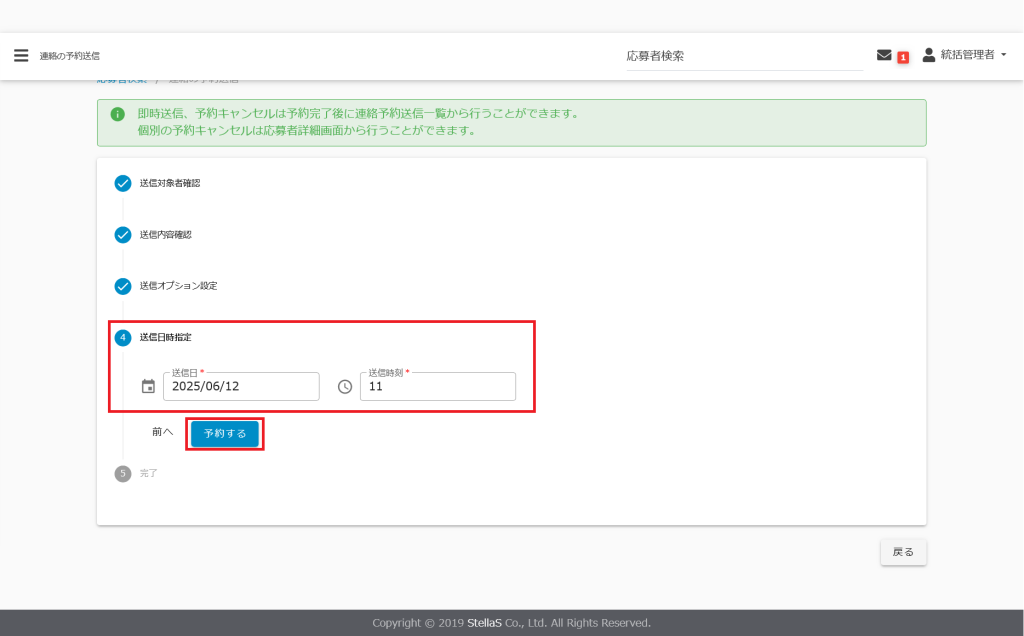The image size is (1024, 636).
Task: Go back with the 前へ button
Action: click(x=163, y=433)
